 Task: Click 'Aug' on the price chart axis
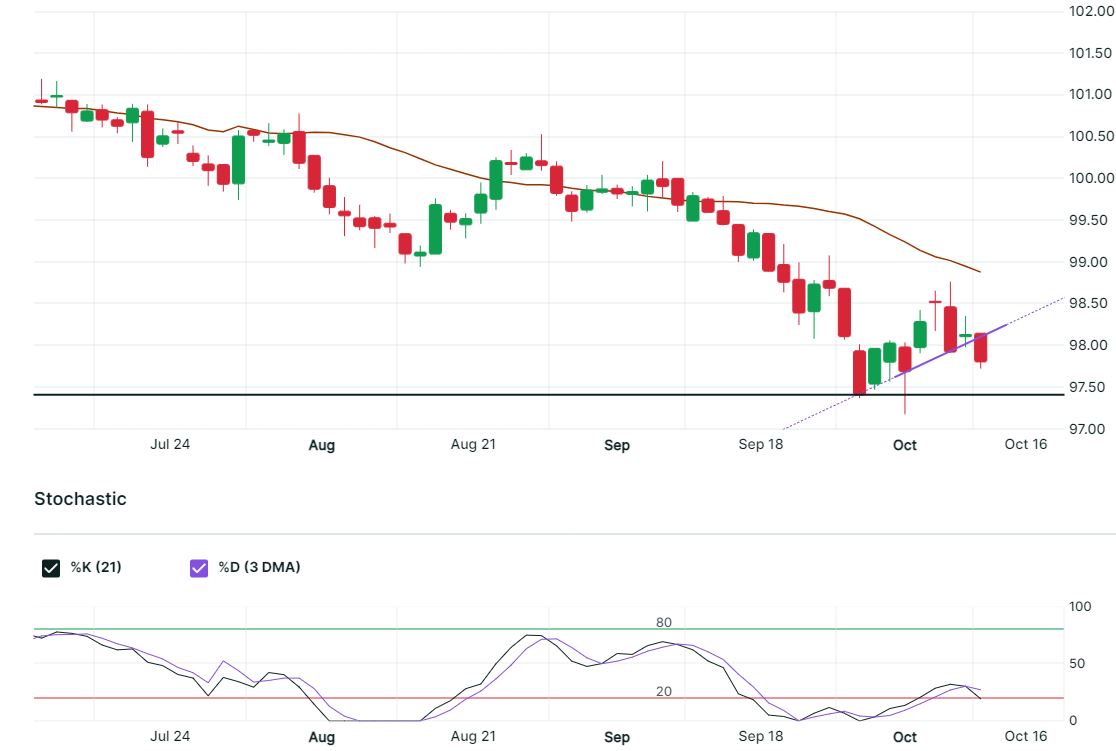pos(322,445)
